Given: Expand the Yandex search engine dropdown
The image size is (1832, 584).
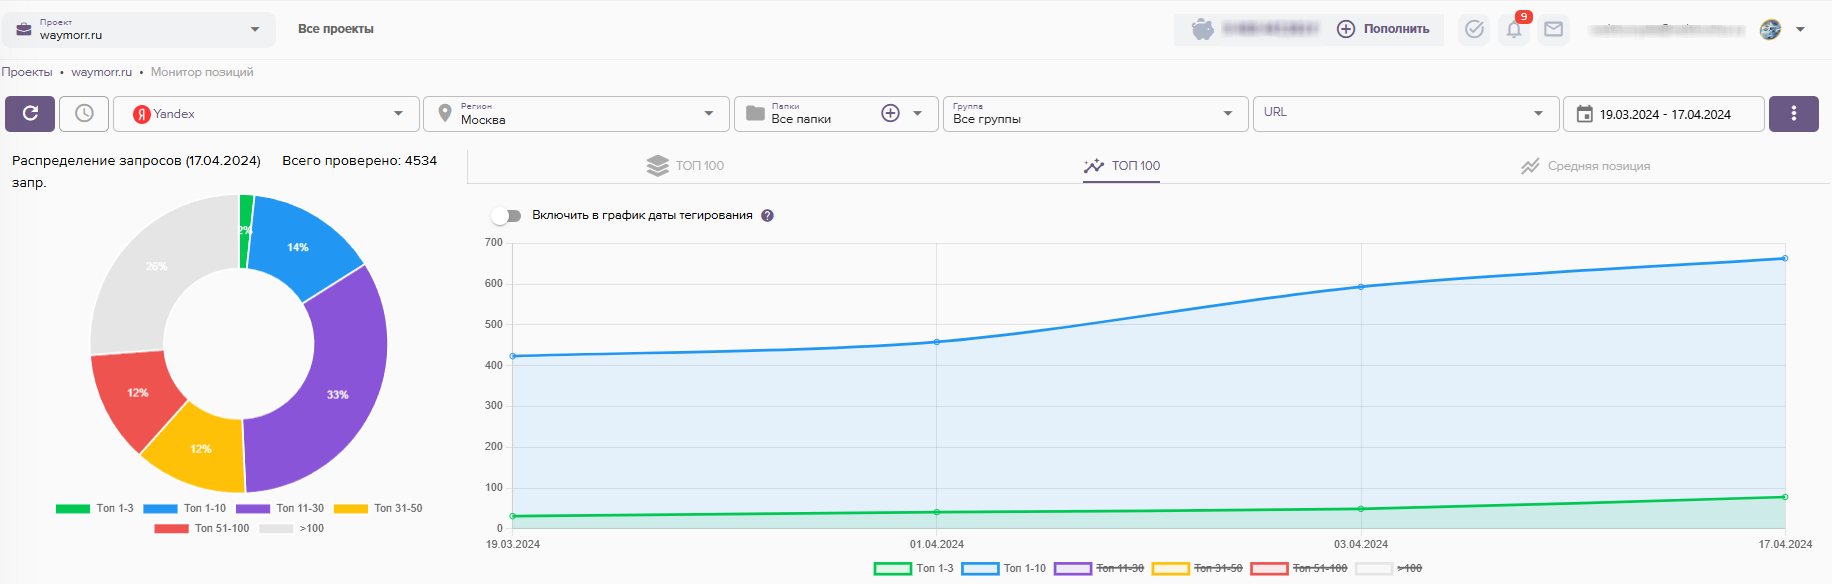Looking at the screenshot, I should click(270, 114).
